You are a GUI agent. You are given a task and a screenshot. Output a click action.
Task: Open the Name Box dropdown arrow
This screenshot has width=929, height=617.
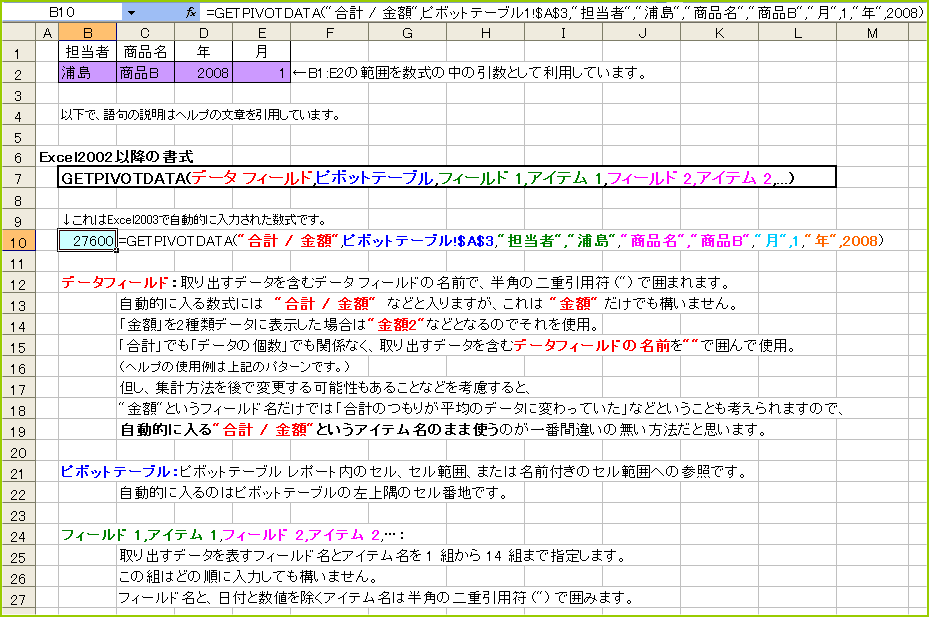click(130, 12)
